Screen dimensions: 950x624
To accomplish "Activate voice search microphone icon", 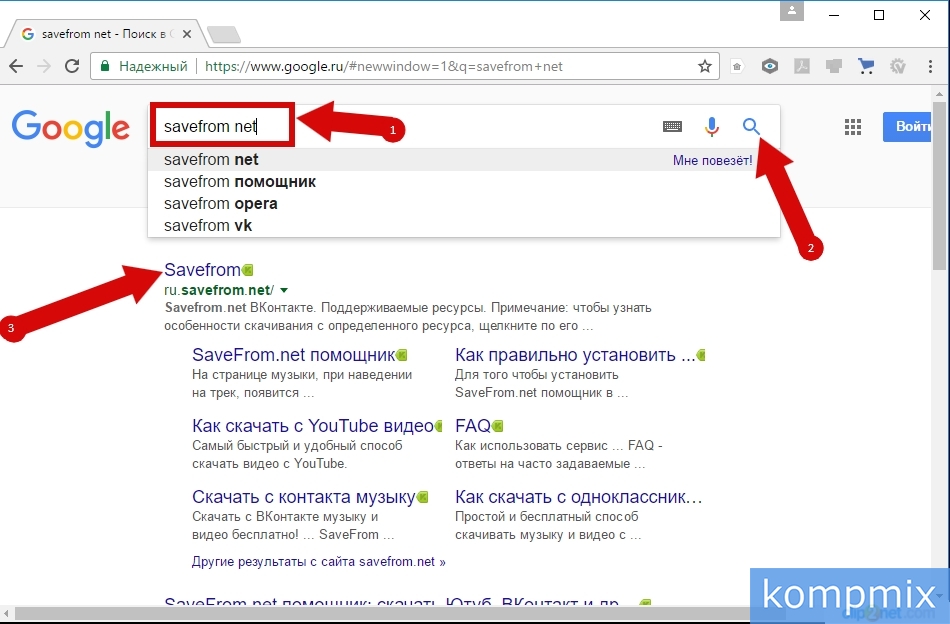I will pyautogui.click(x=712, y=126).
